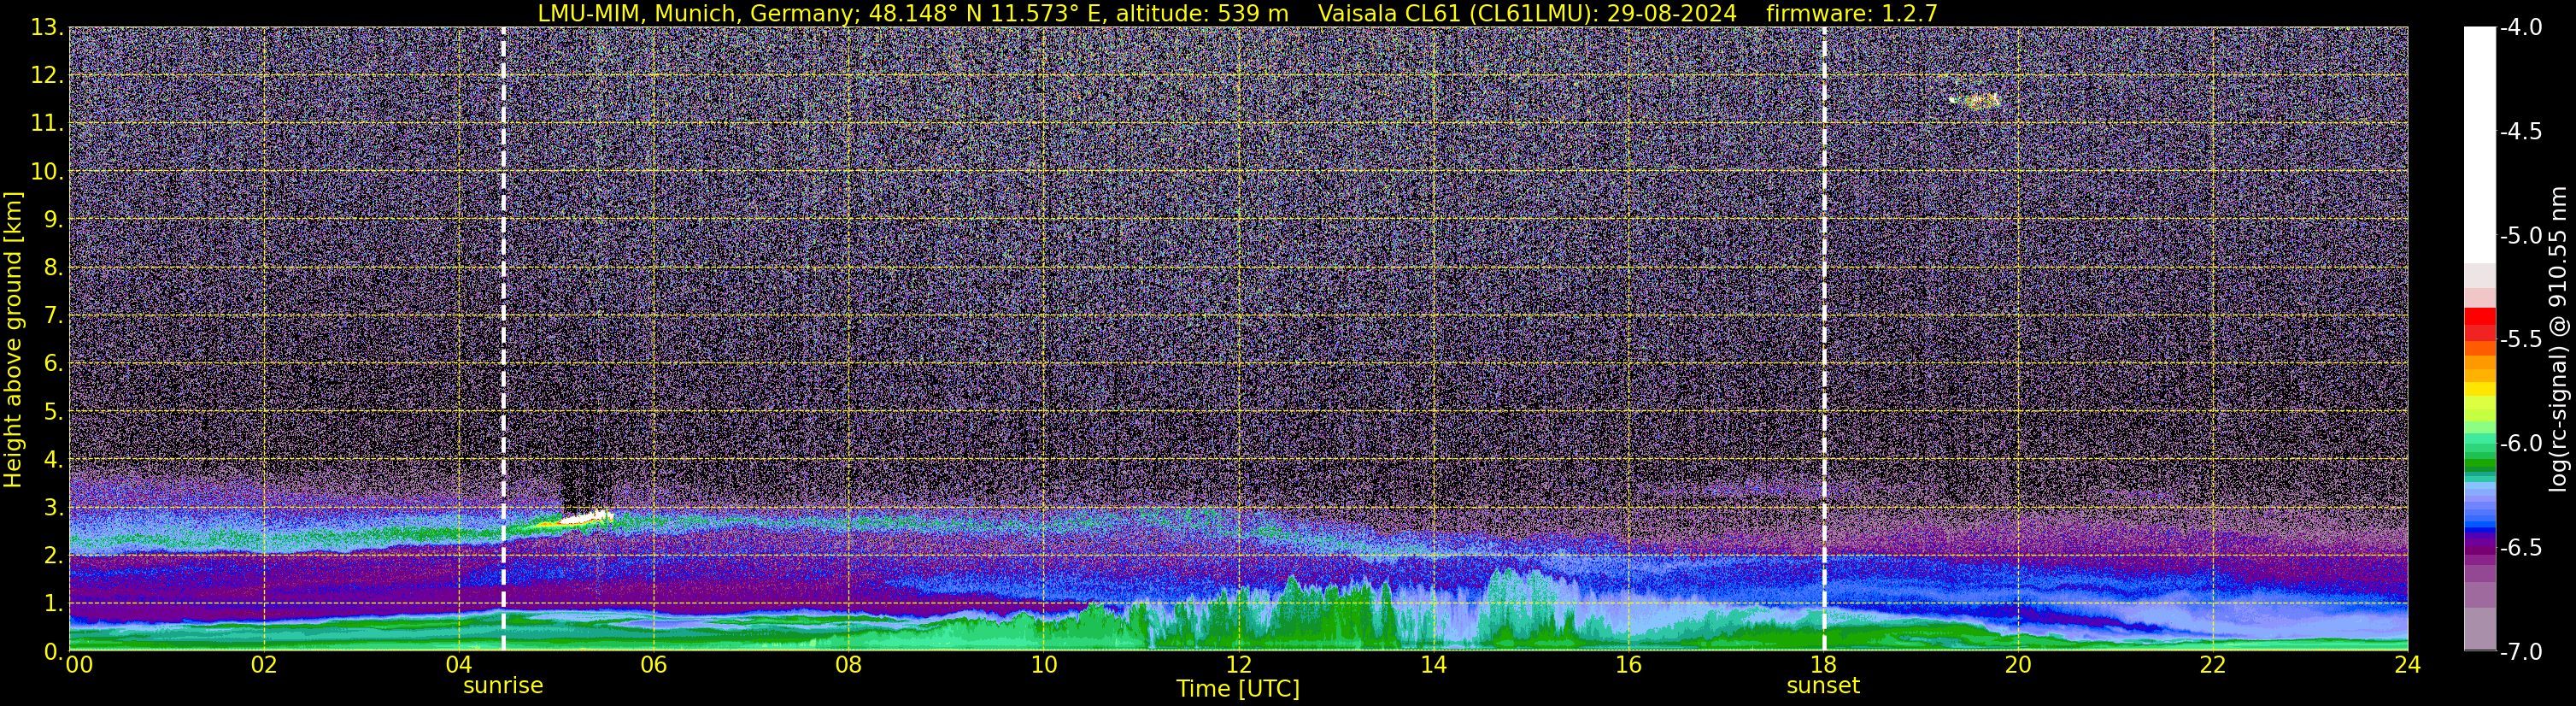Click the sunset label below the time axis

tap(1823, 686)
